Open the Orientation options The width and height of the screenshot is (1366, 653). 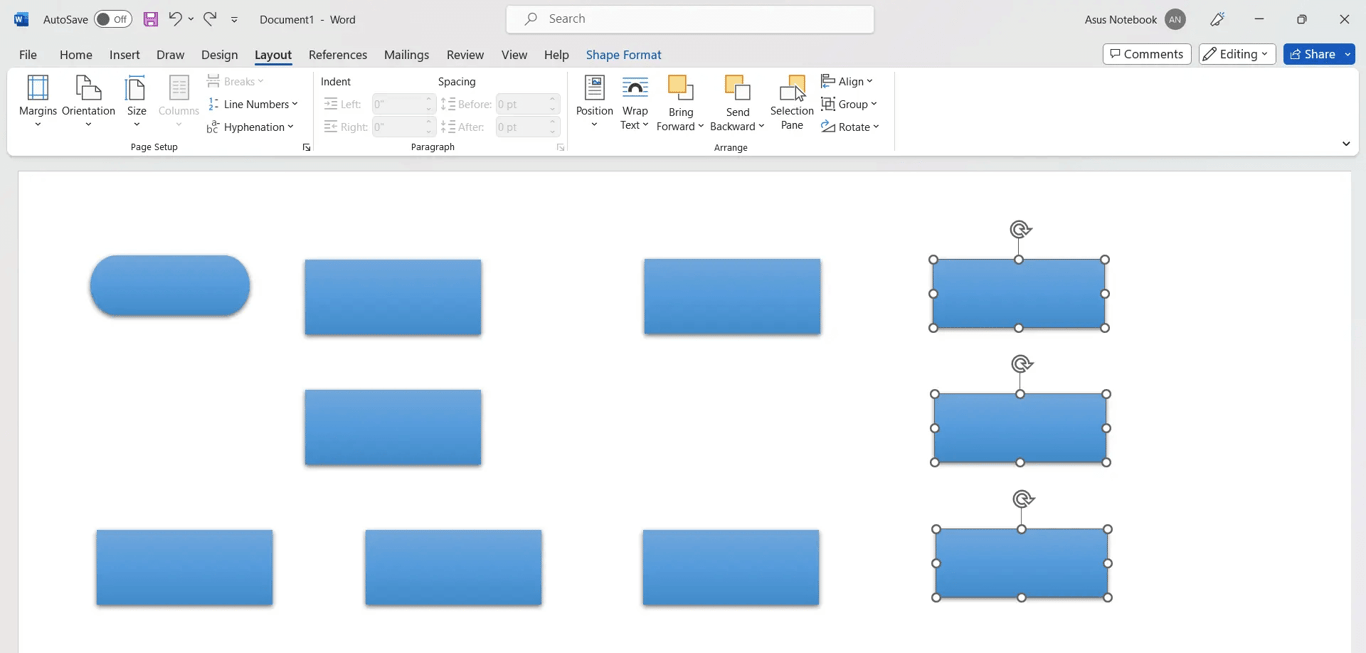[x=88, y=101]
